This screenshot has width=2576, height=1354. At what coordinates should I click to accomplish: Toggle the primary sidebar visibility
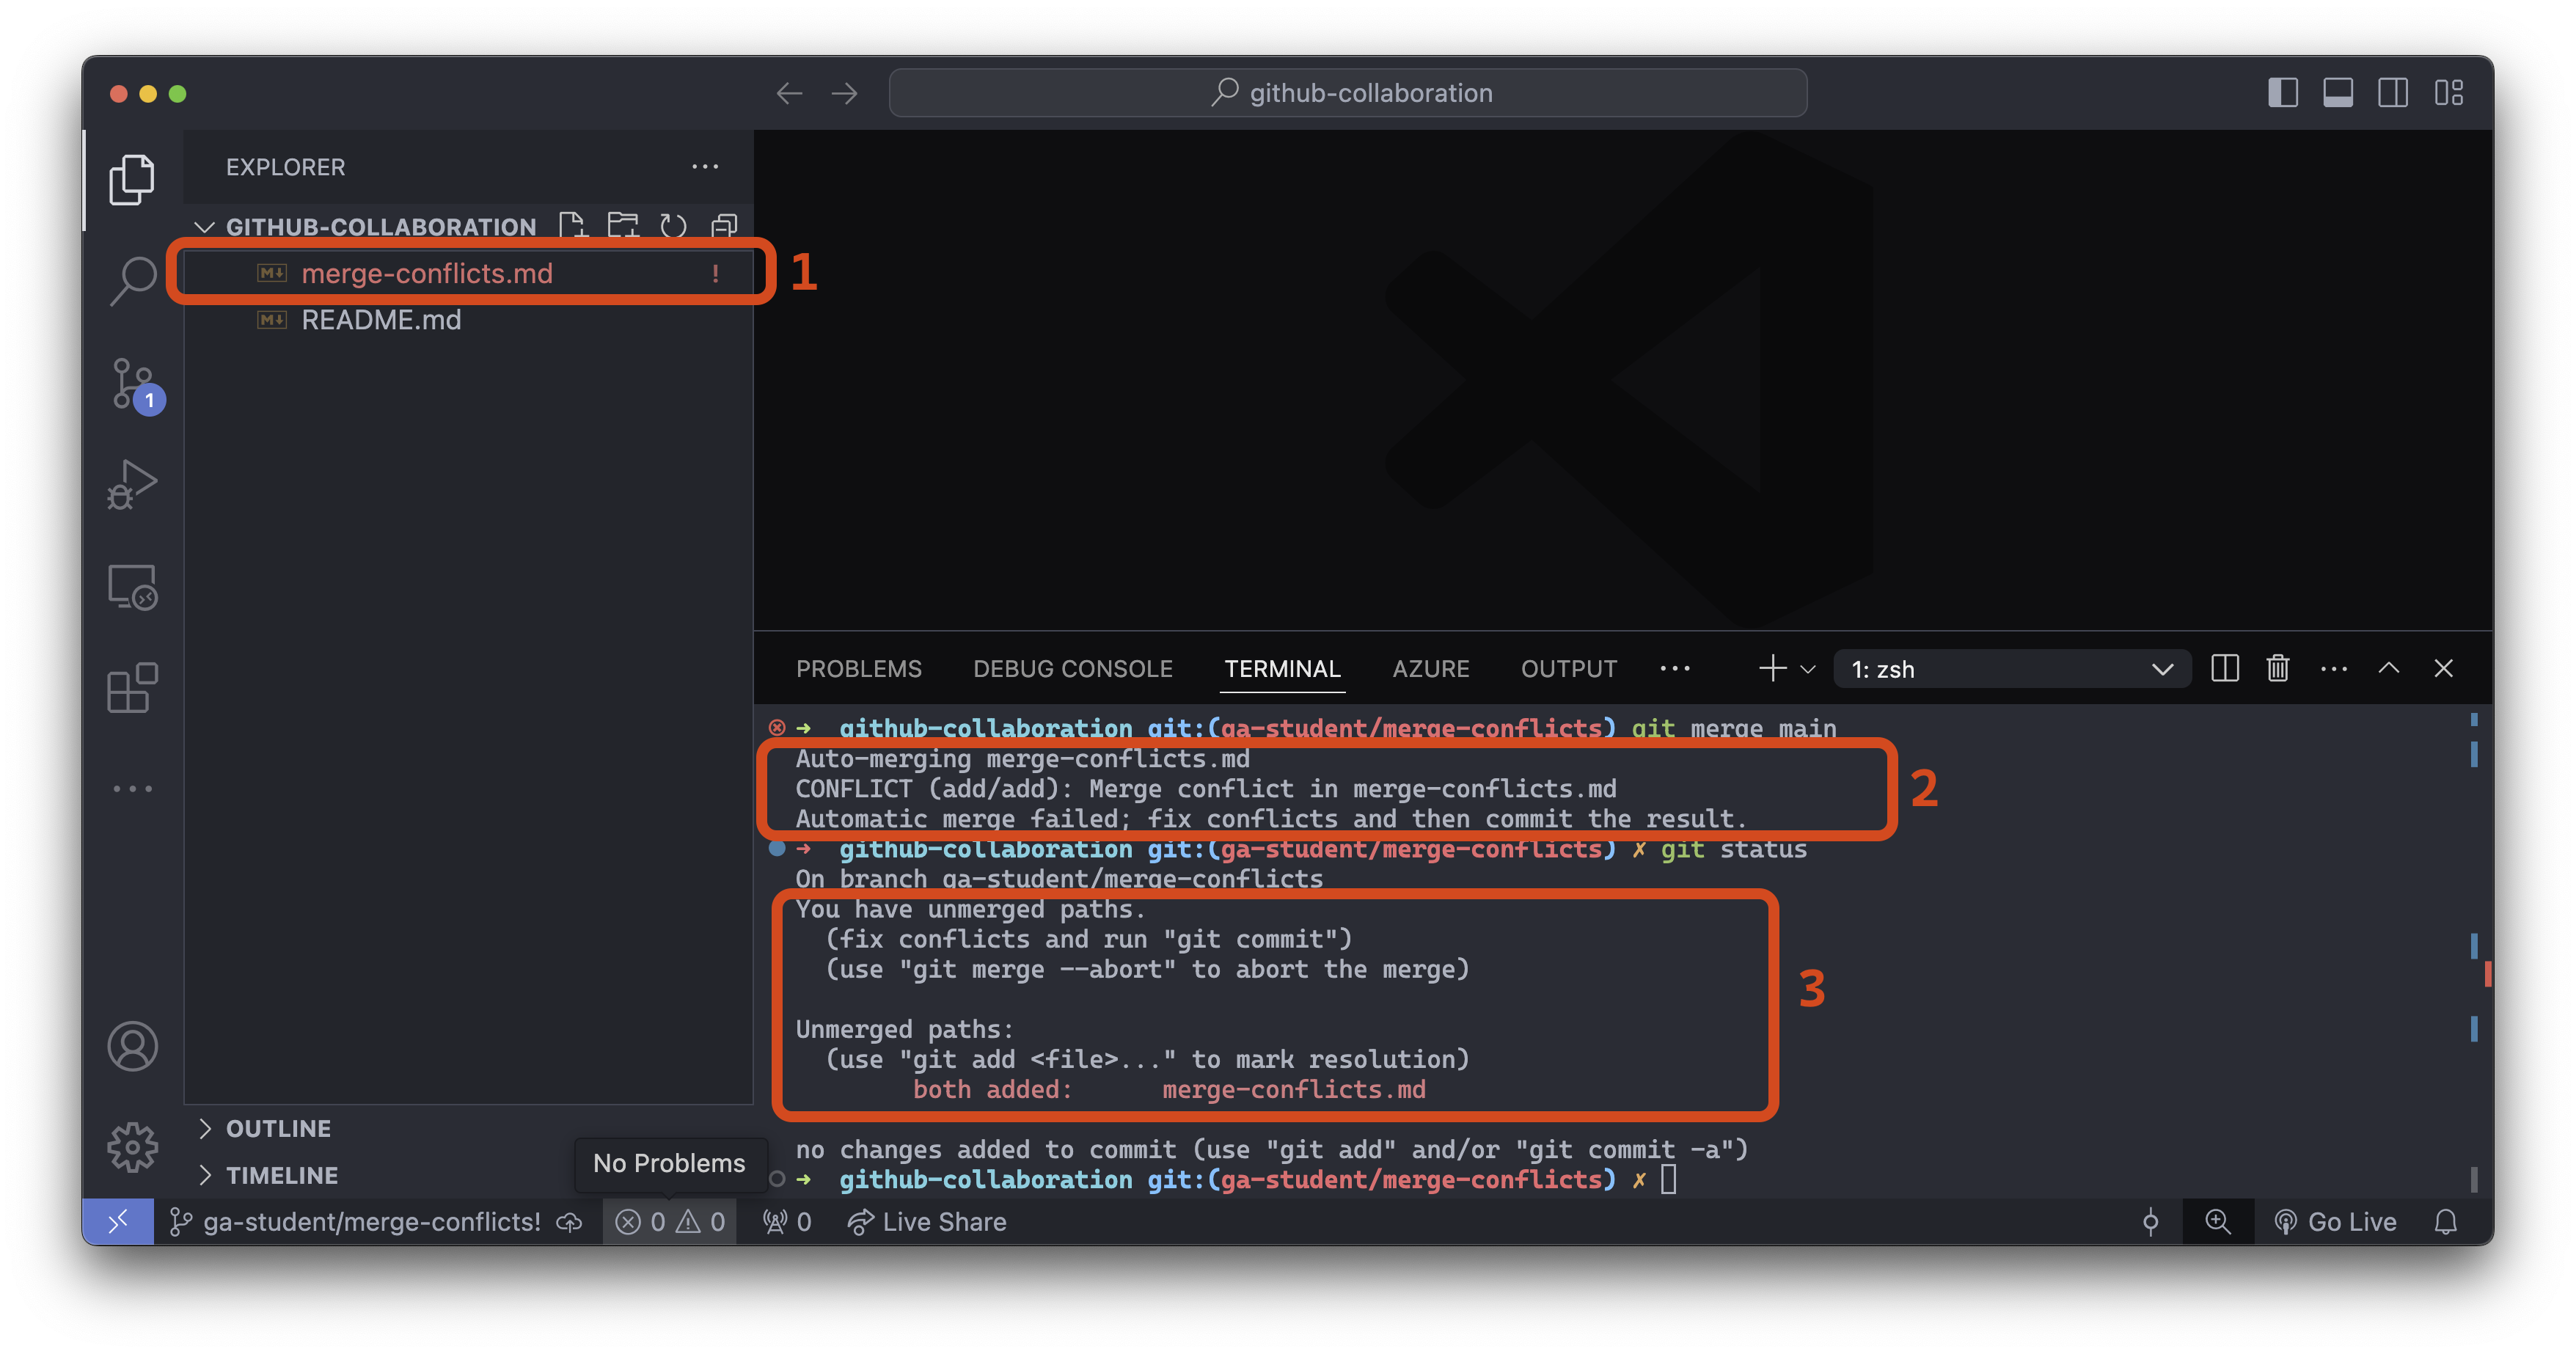click(2283, 92)
